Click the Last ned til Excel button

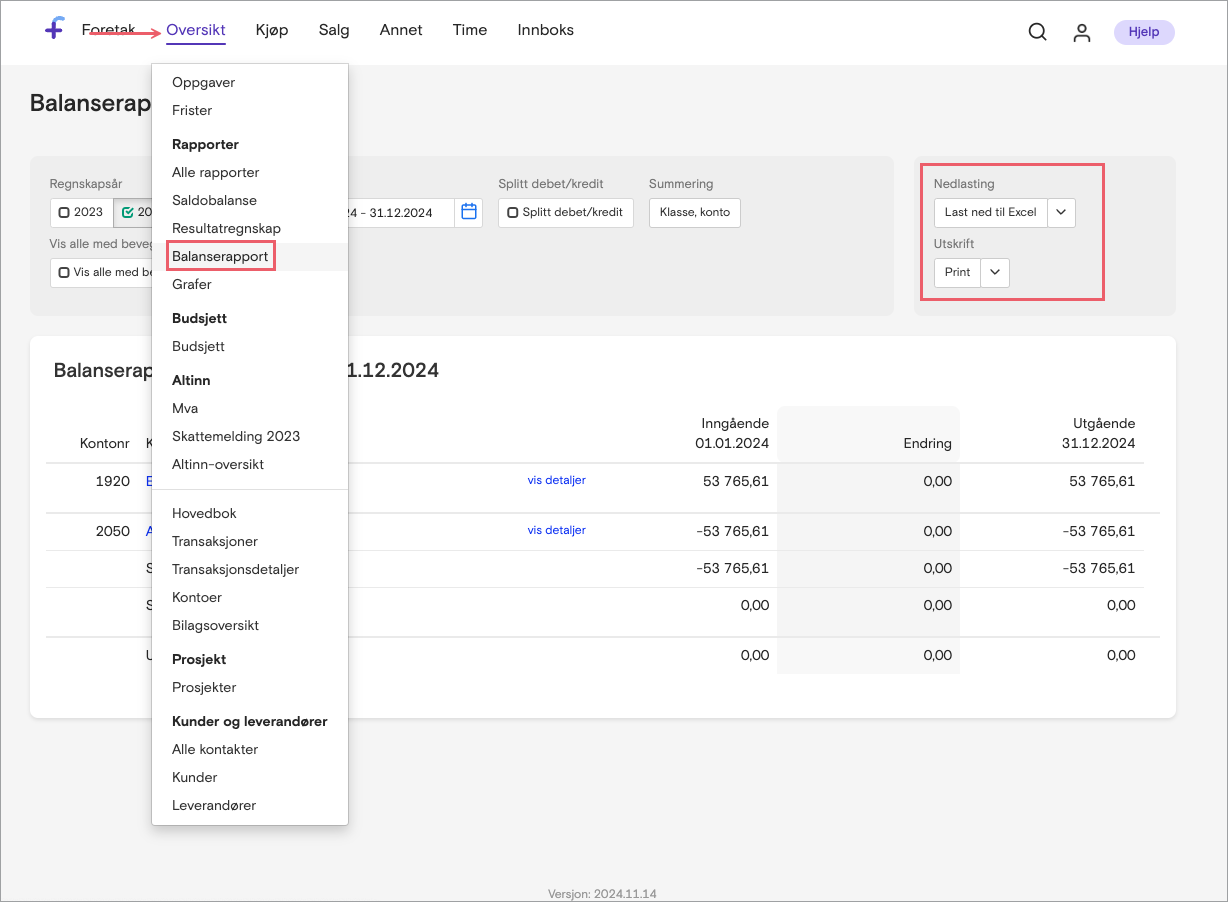pos(991,212)
